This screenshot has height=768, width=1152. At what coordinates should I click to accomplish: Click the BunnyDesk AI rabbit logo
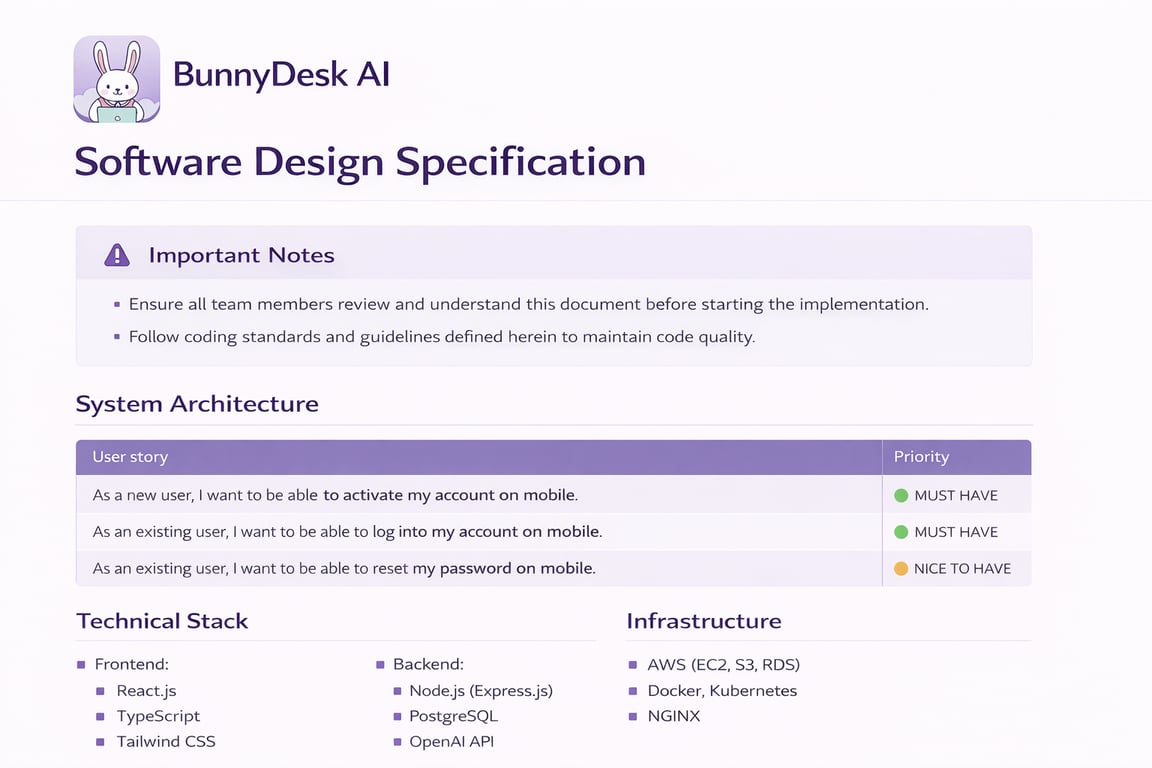coord(117,79)
